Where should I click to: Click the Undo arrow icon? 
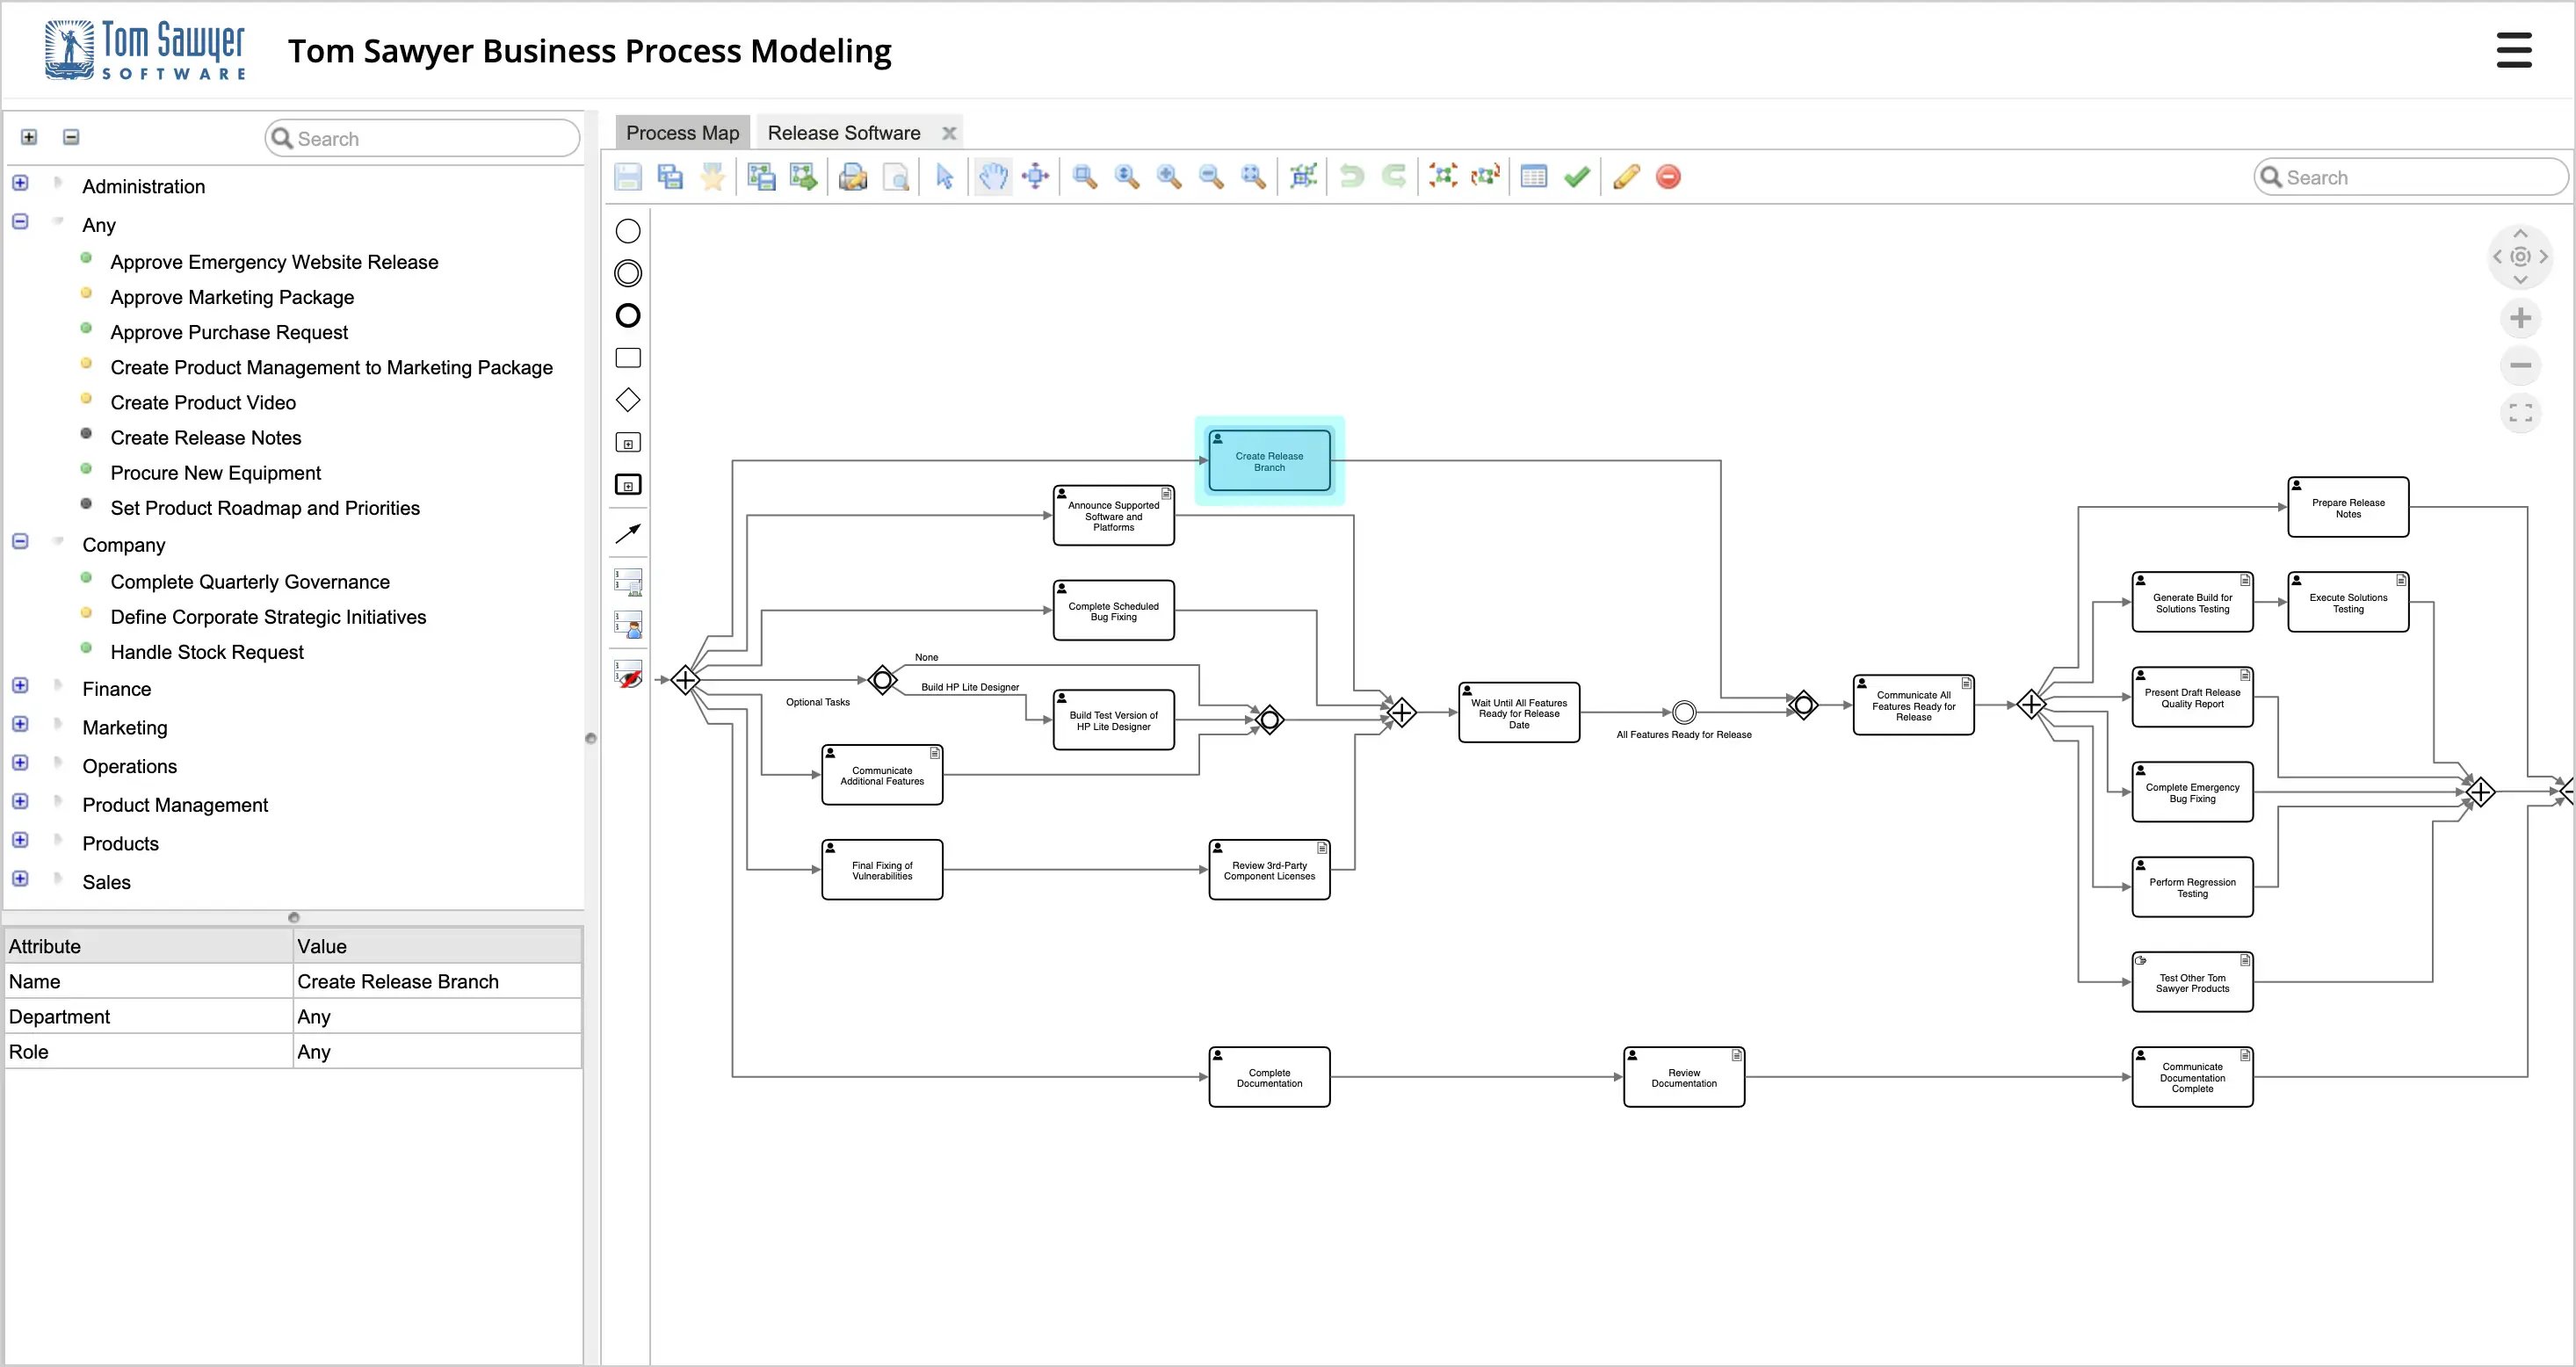(1352, 177)
